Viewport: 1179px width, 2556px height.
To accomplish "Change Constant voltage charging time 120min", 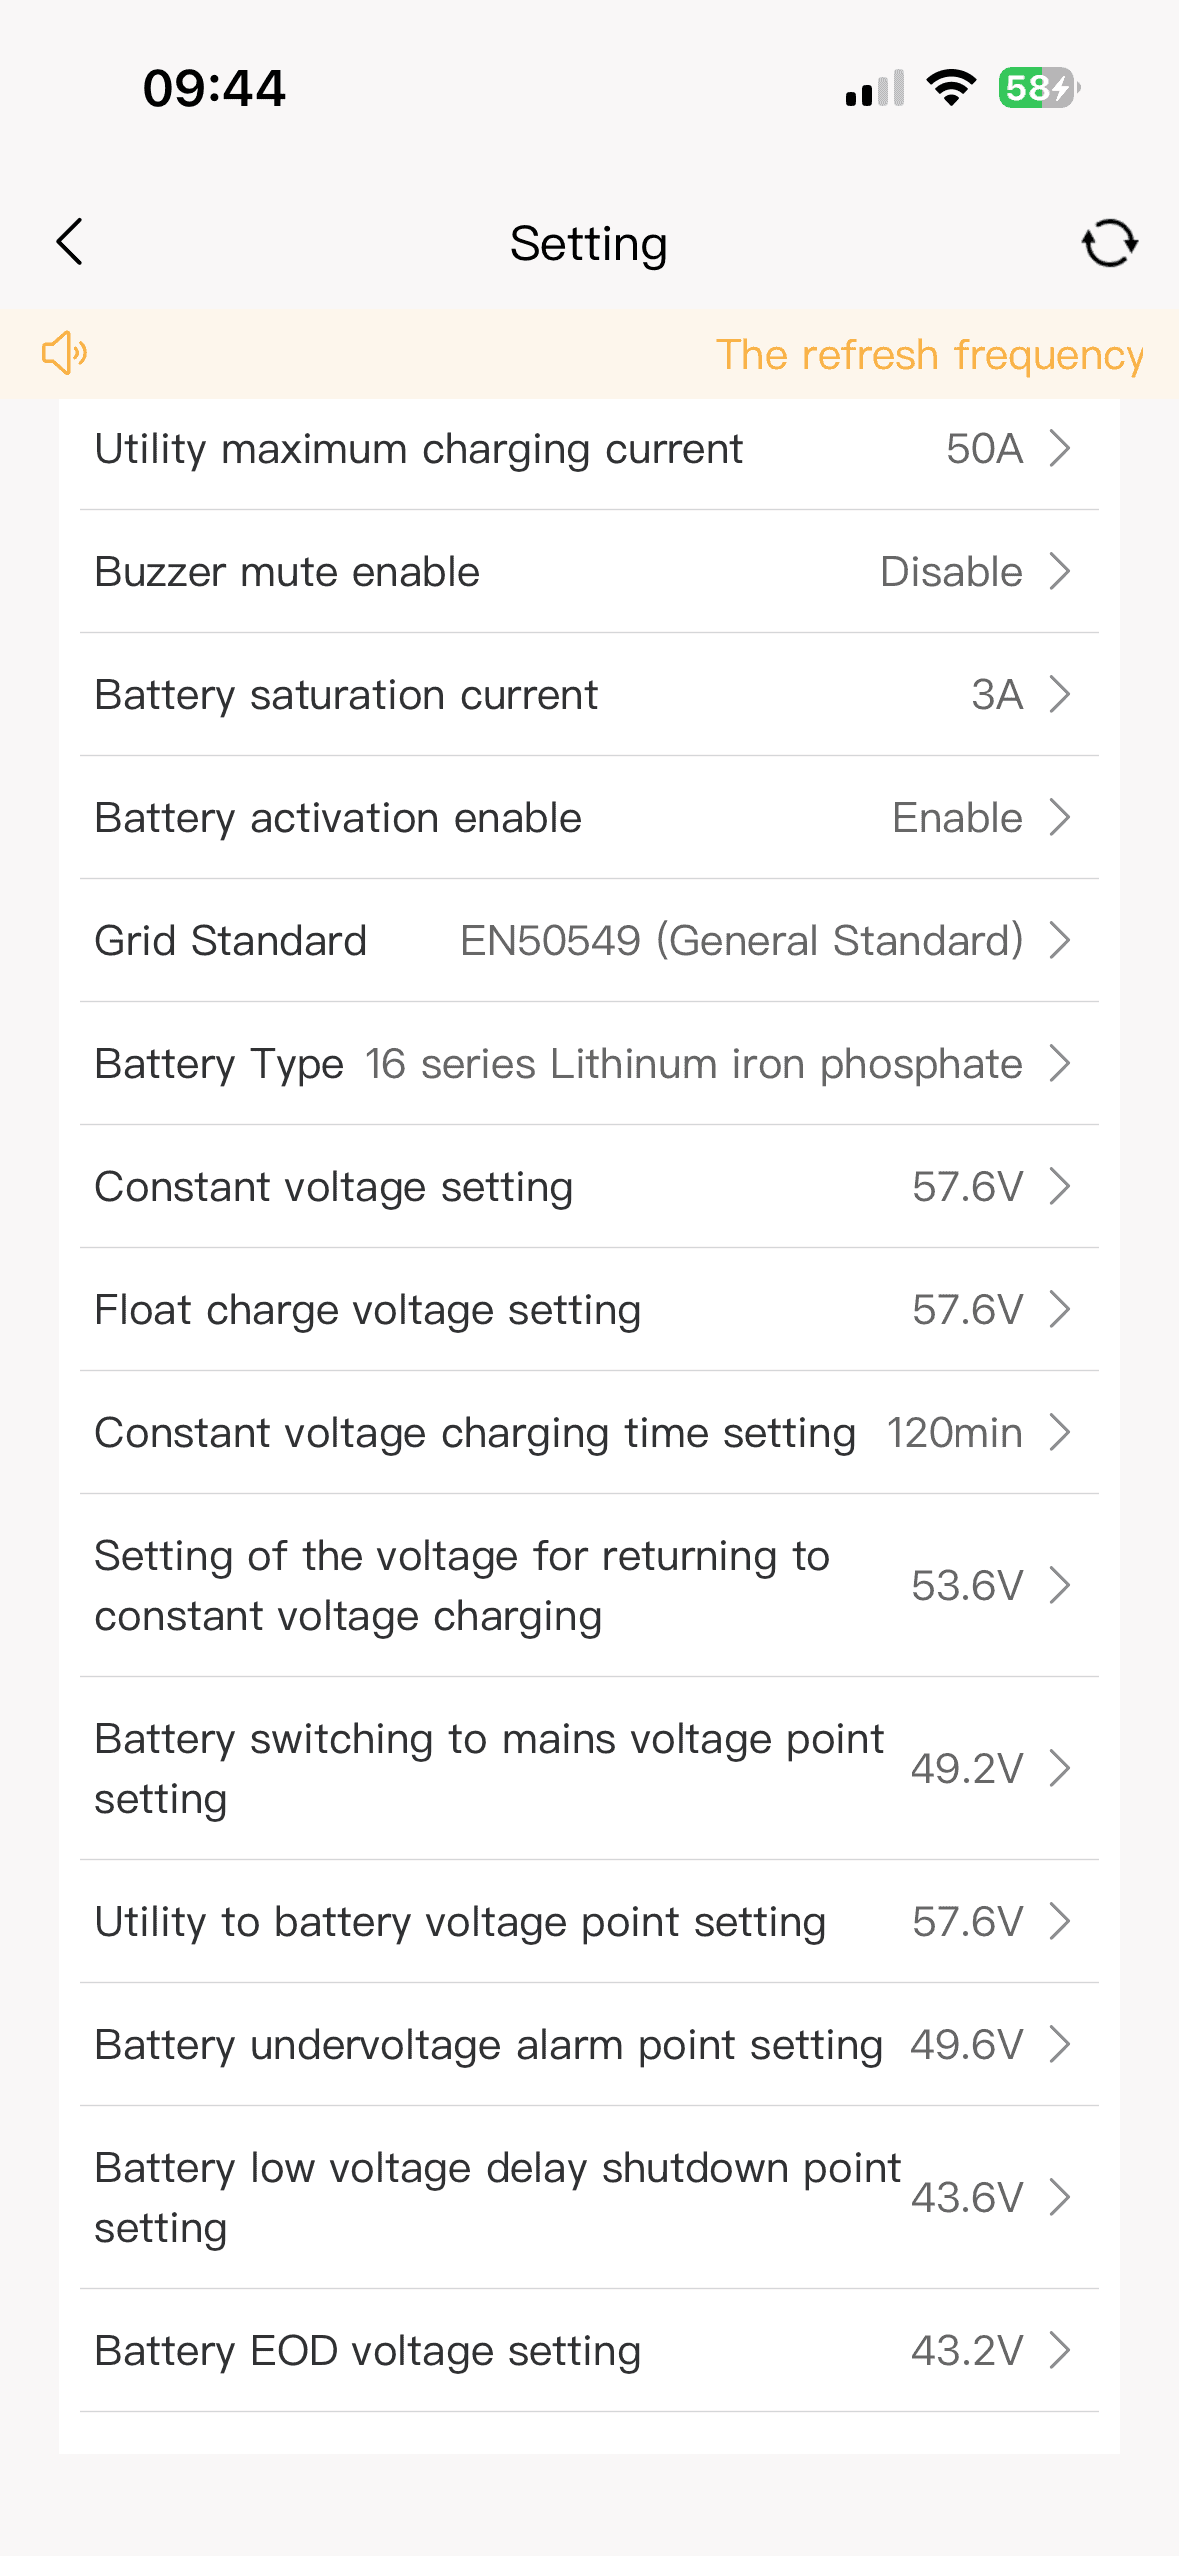I will click(954, 1433).
